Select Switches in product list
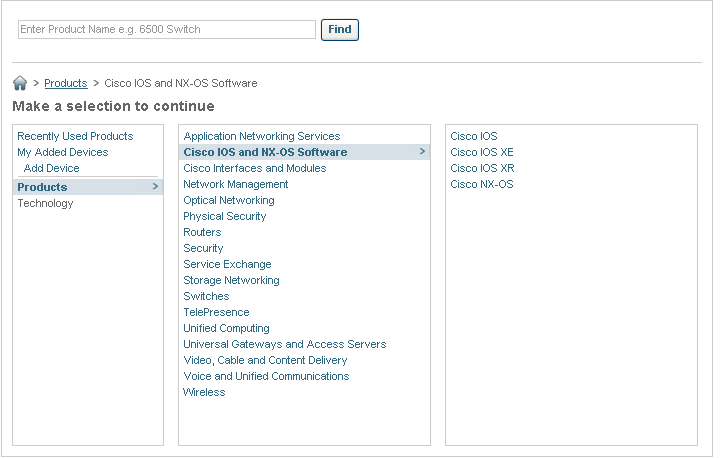720x458 pixels. click(206, 296)
